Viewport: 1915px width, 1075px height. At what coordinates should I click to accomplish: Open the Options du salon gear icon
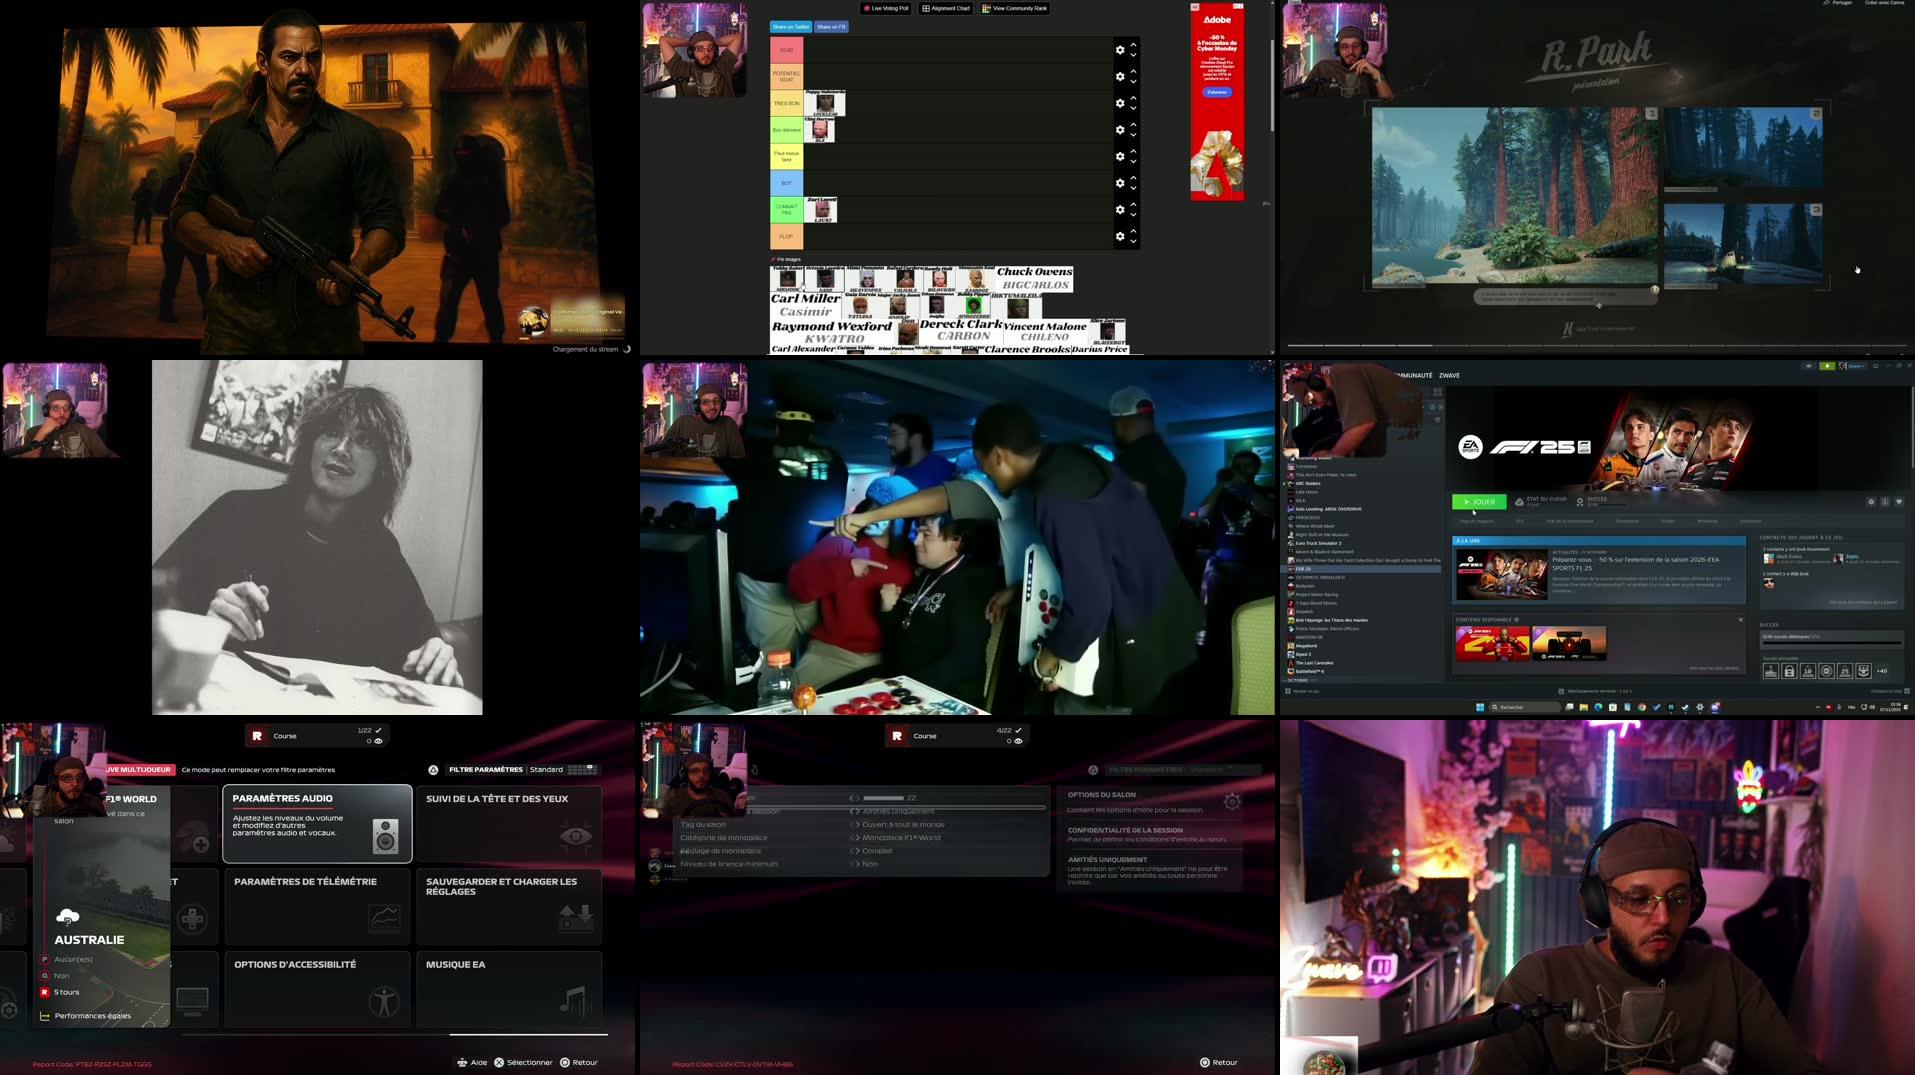(1231, 800)
